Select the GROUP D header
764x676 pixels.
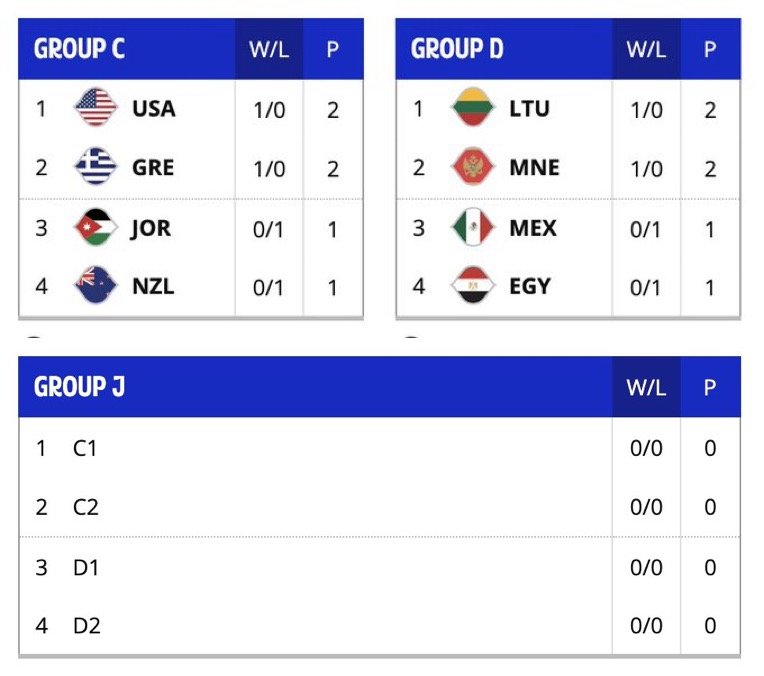click(457, 49)
